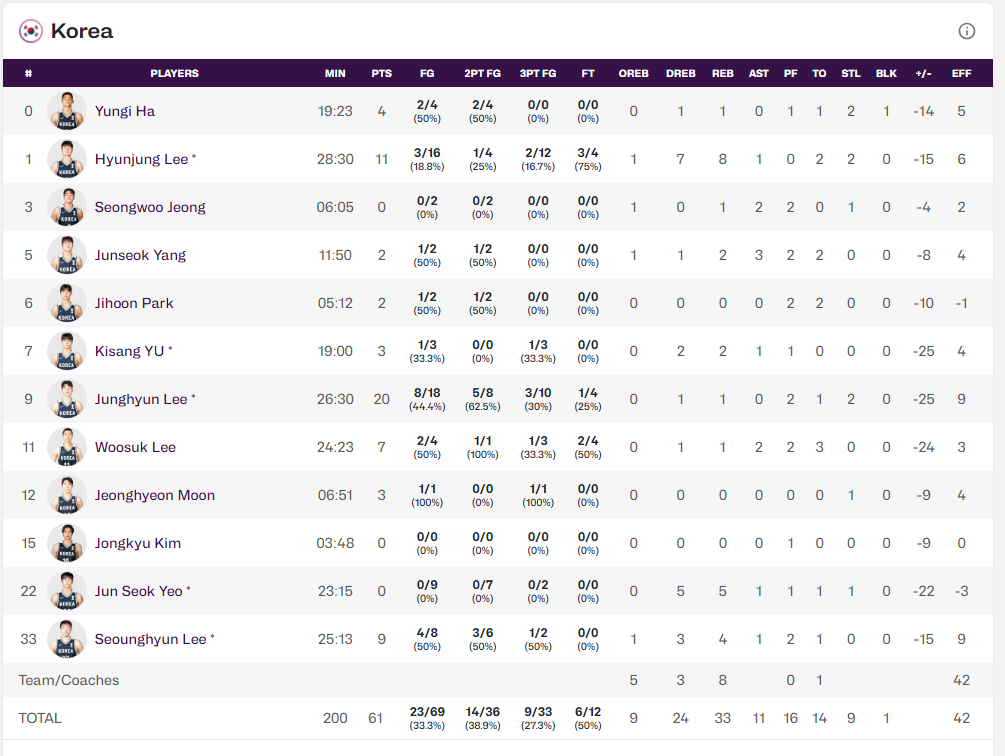This screenshot has width=1005, height=756.
Task: Click the info icon beside Korea header
Action: pyautogui.click(x=966, y=31)
